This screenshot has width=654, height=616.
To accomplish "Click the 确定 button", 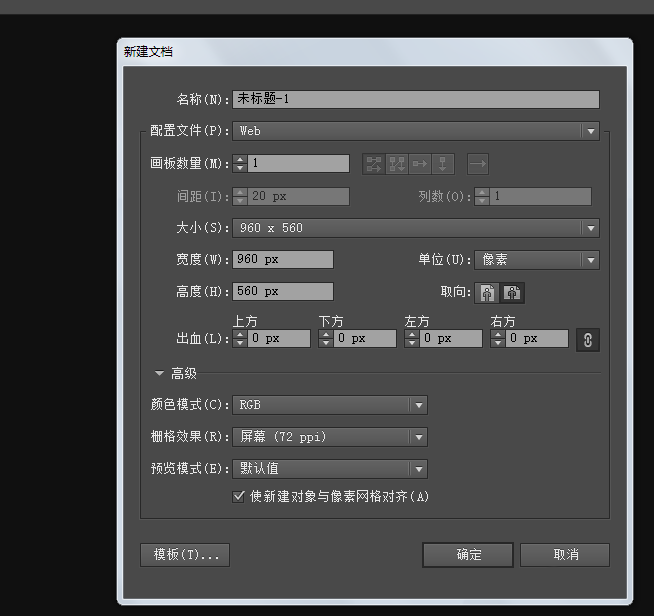I will point(468,555).
